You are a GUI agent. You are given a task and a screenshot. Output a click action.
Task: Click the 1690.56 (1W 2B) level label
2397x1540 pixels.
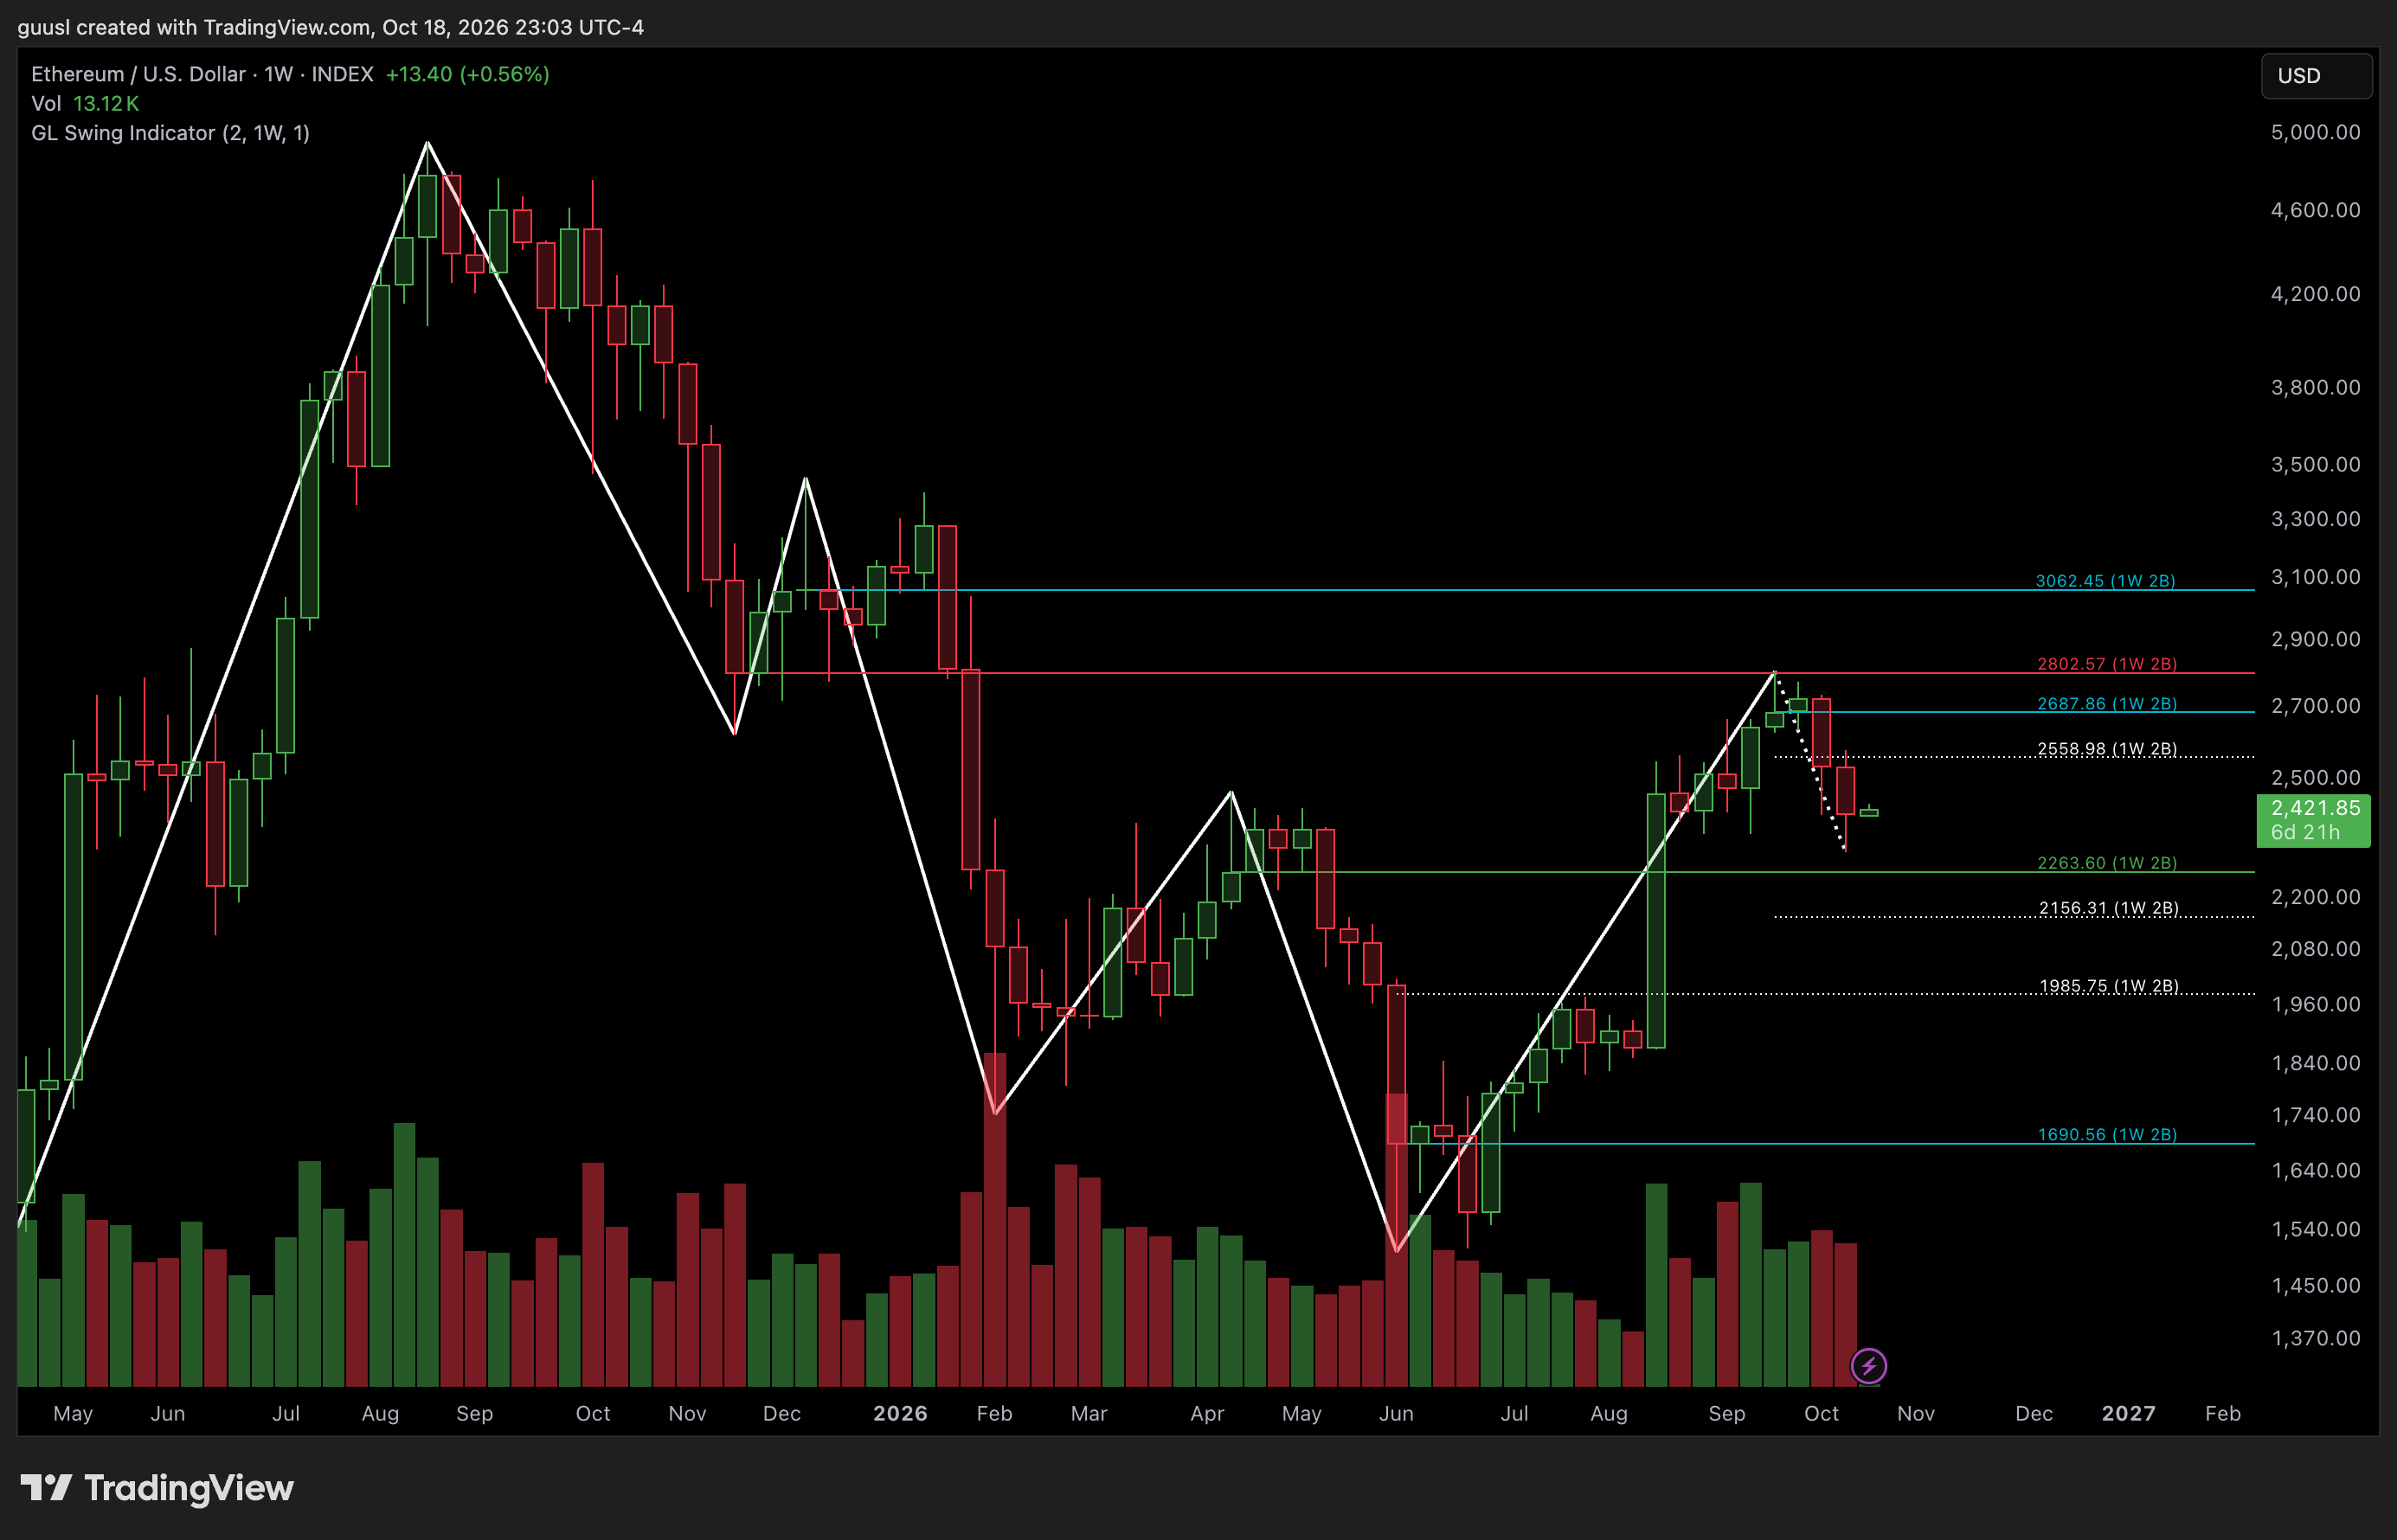click(x=2107, y=1135)
